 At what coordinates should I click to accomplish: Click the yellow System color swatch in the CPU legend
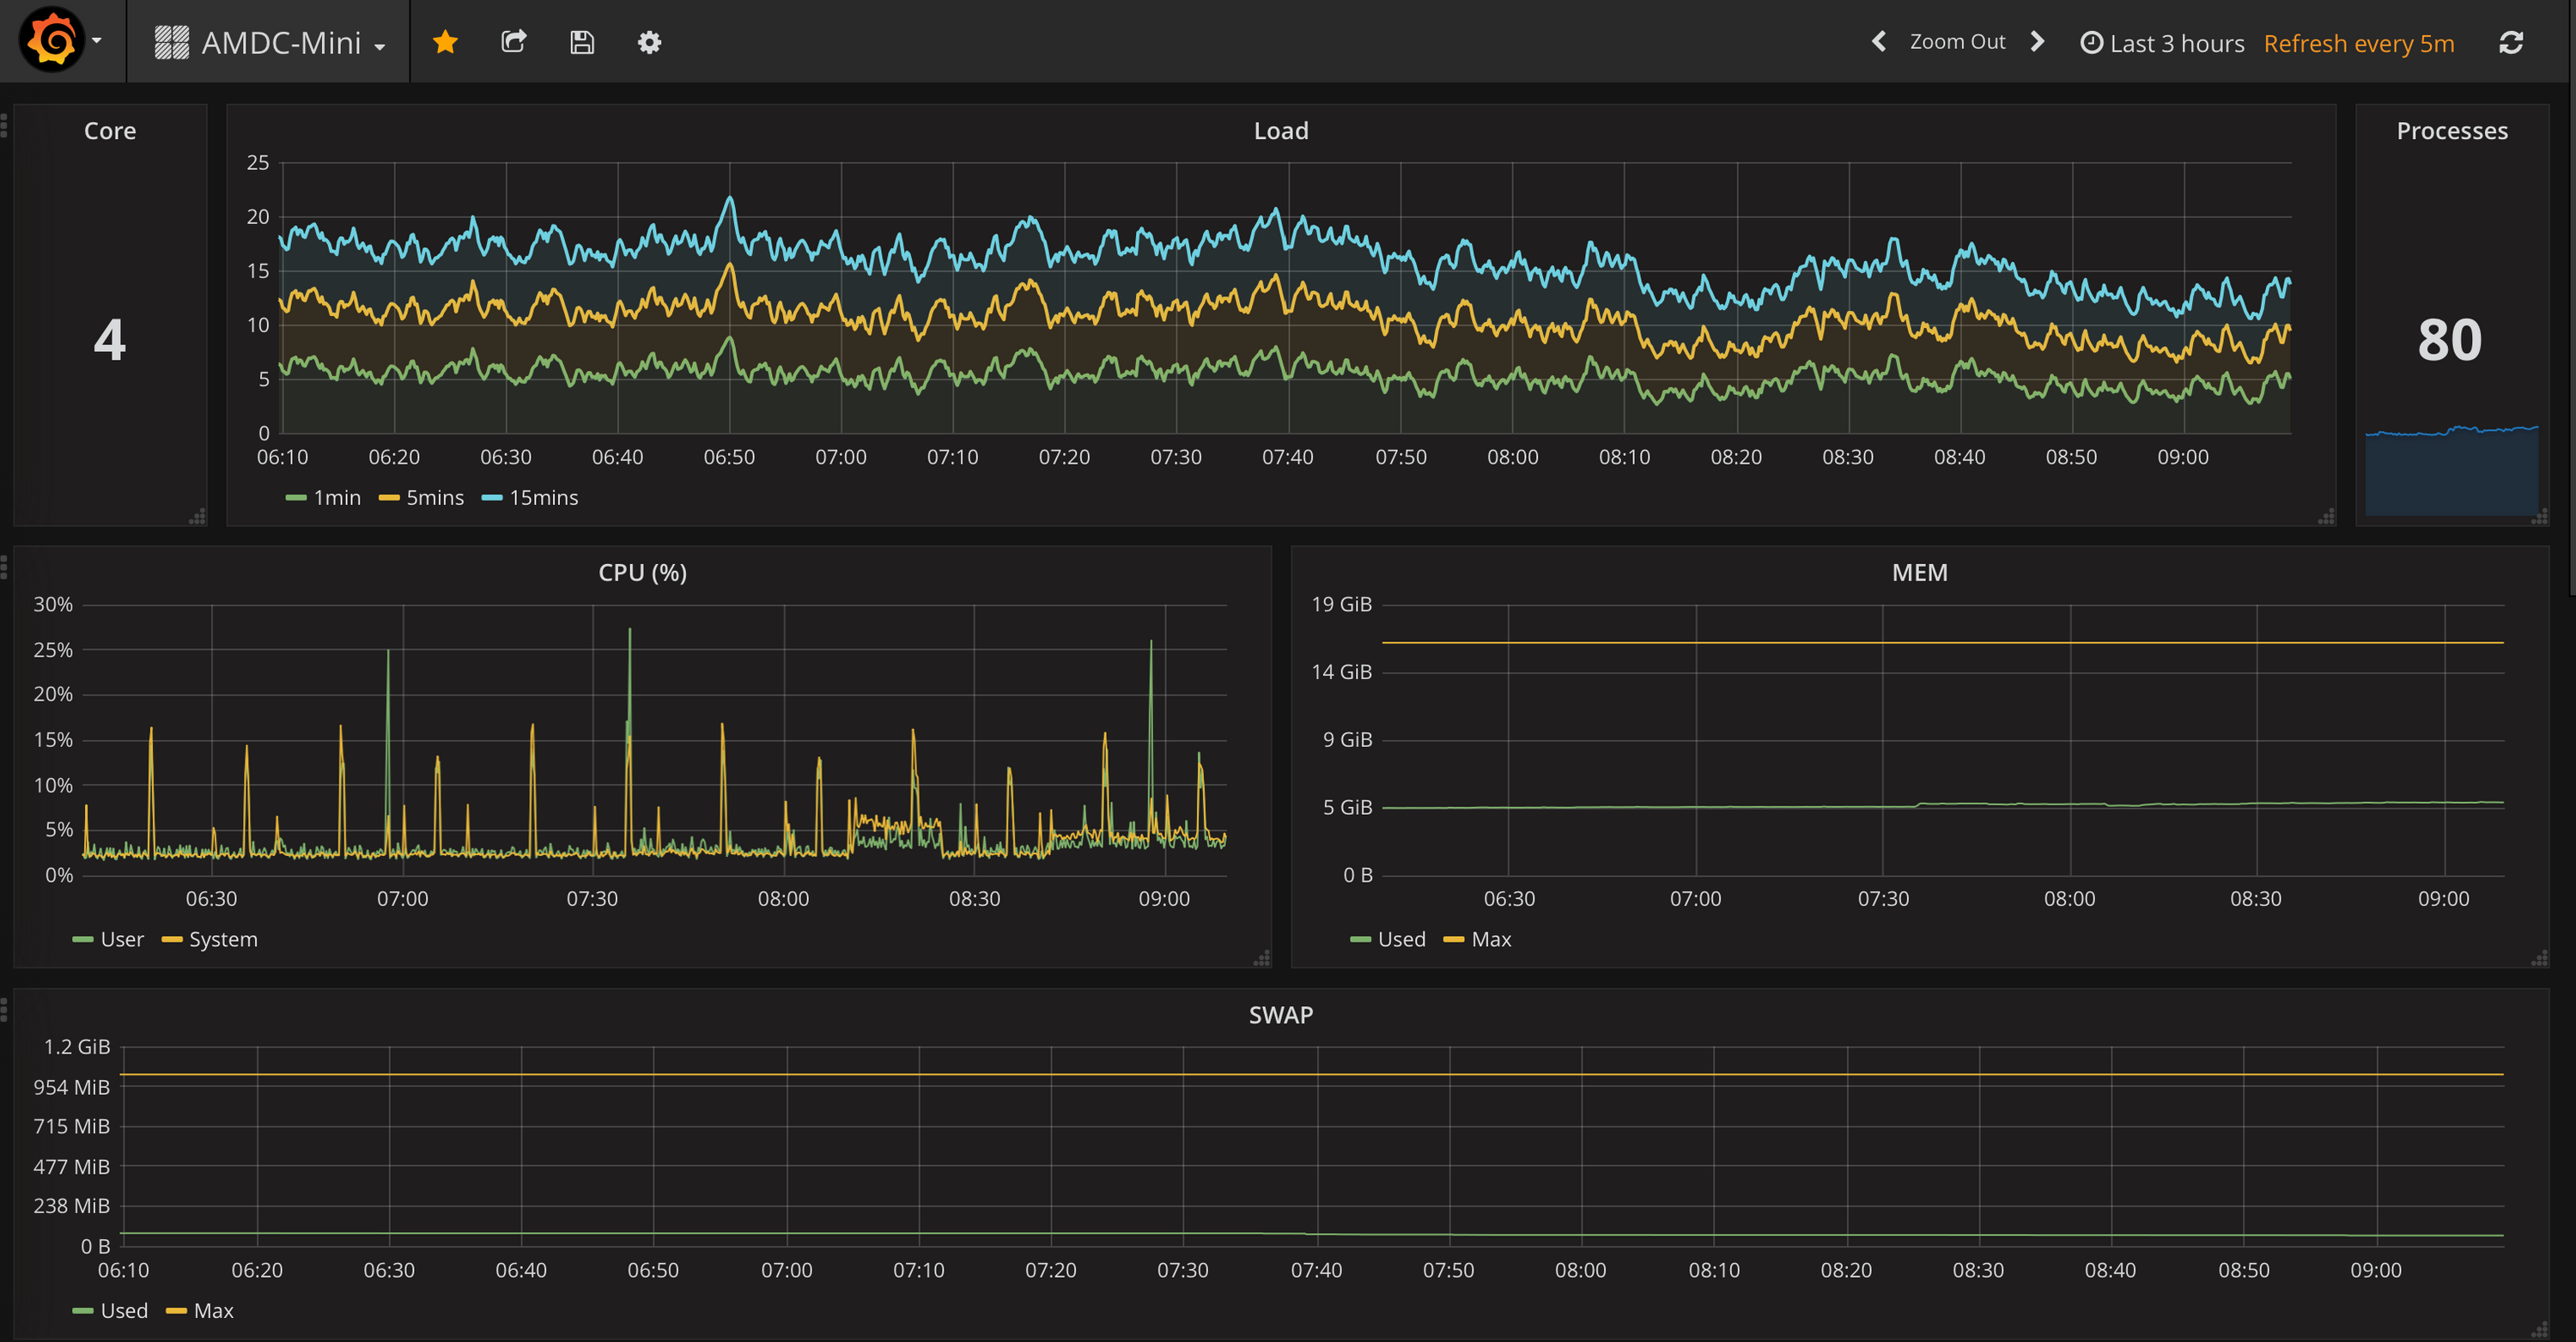(x=172, y=940)
